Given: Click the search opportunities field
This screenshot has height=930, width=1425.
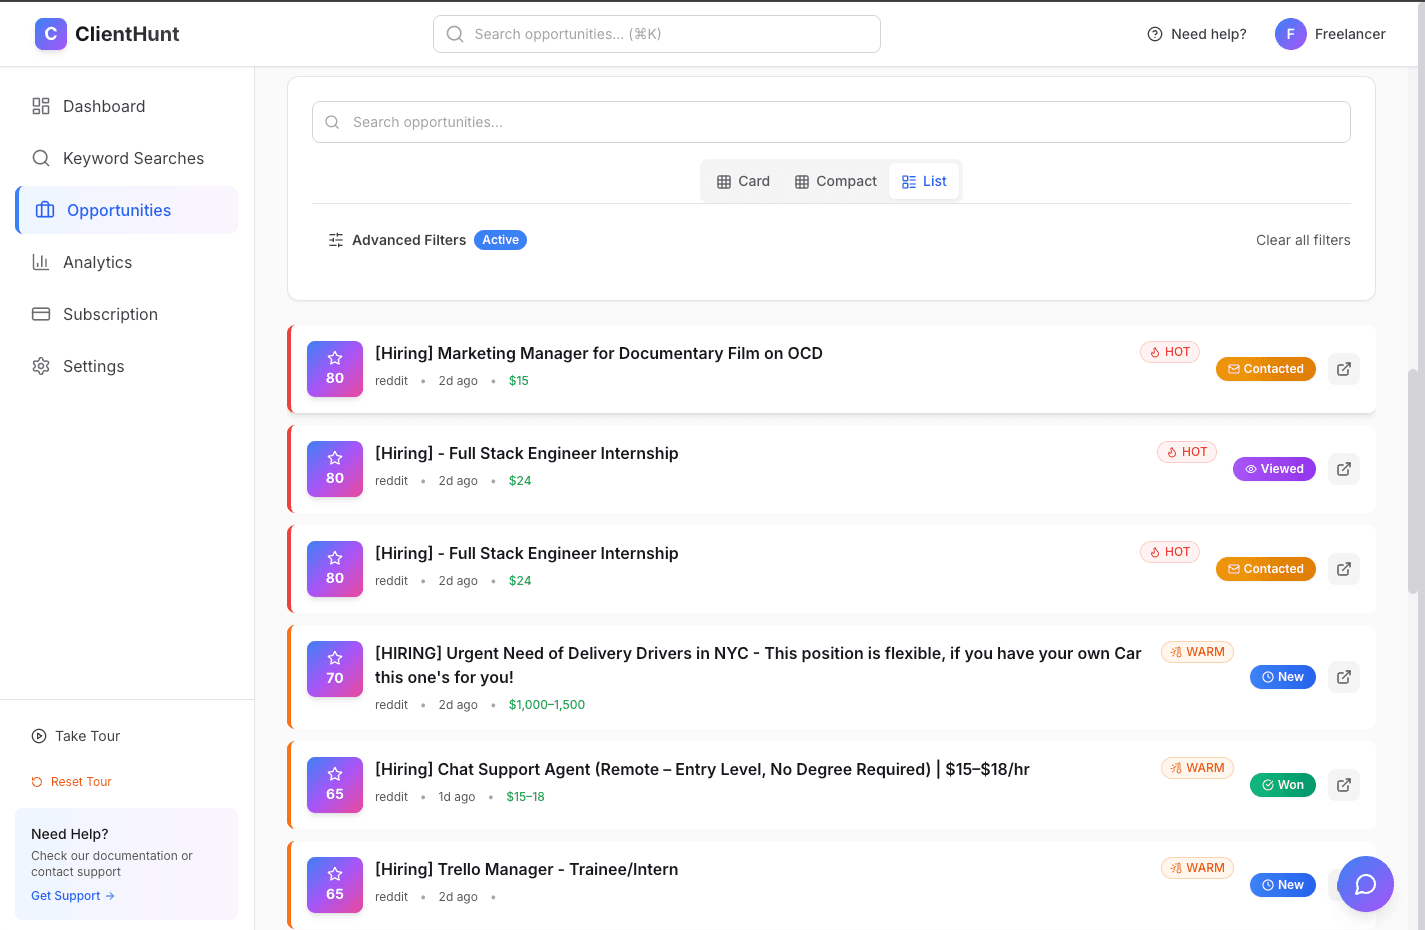Looking at the screenshot, I should 830,121.
